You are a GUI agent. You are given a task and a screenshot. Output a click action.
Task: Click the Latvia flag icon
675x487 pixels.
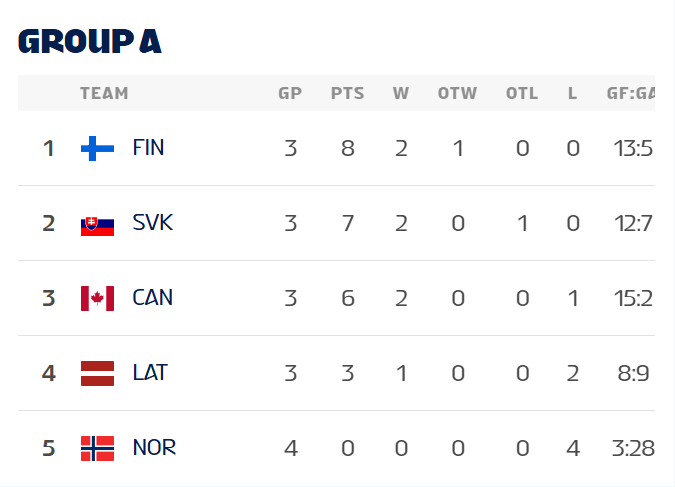(97, 373)
